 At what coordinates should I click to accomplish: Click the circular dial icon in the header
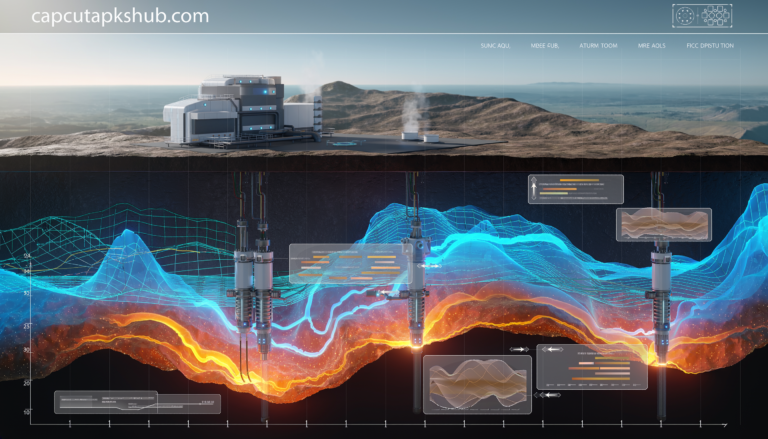pyautogui.click(x=685, y=16)
